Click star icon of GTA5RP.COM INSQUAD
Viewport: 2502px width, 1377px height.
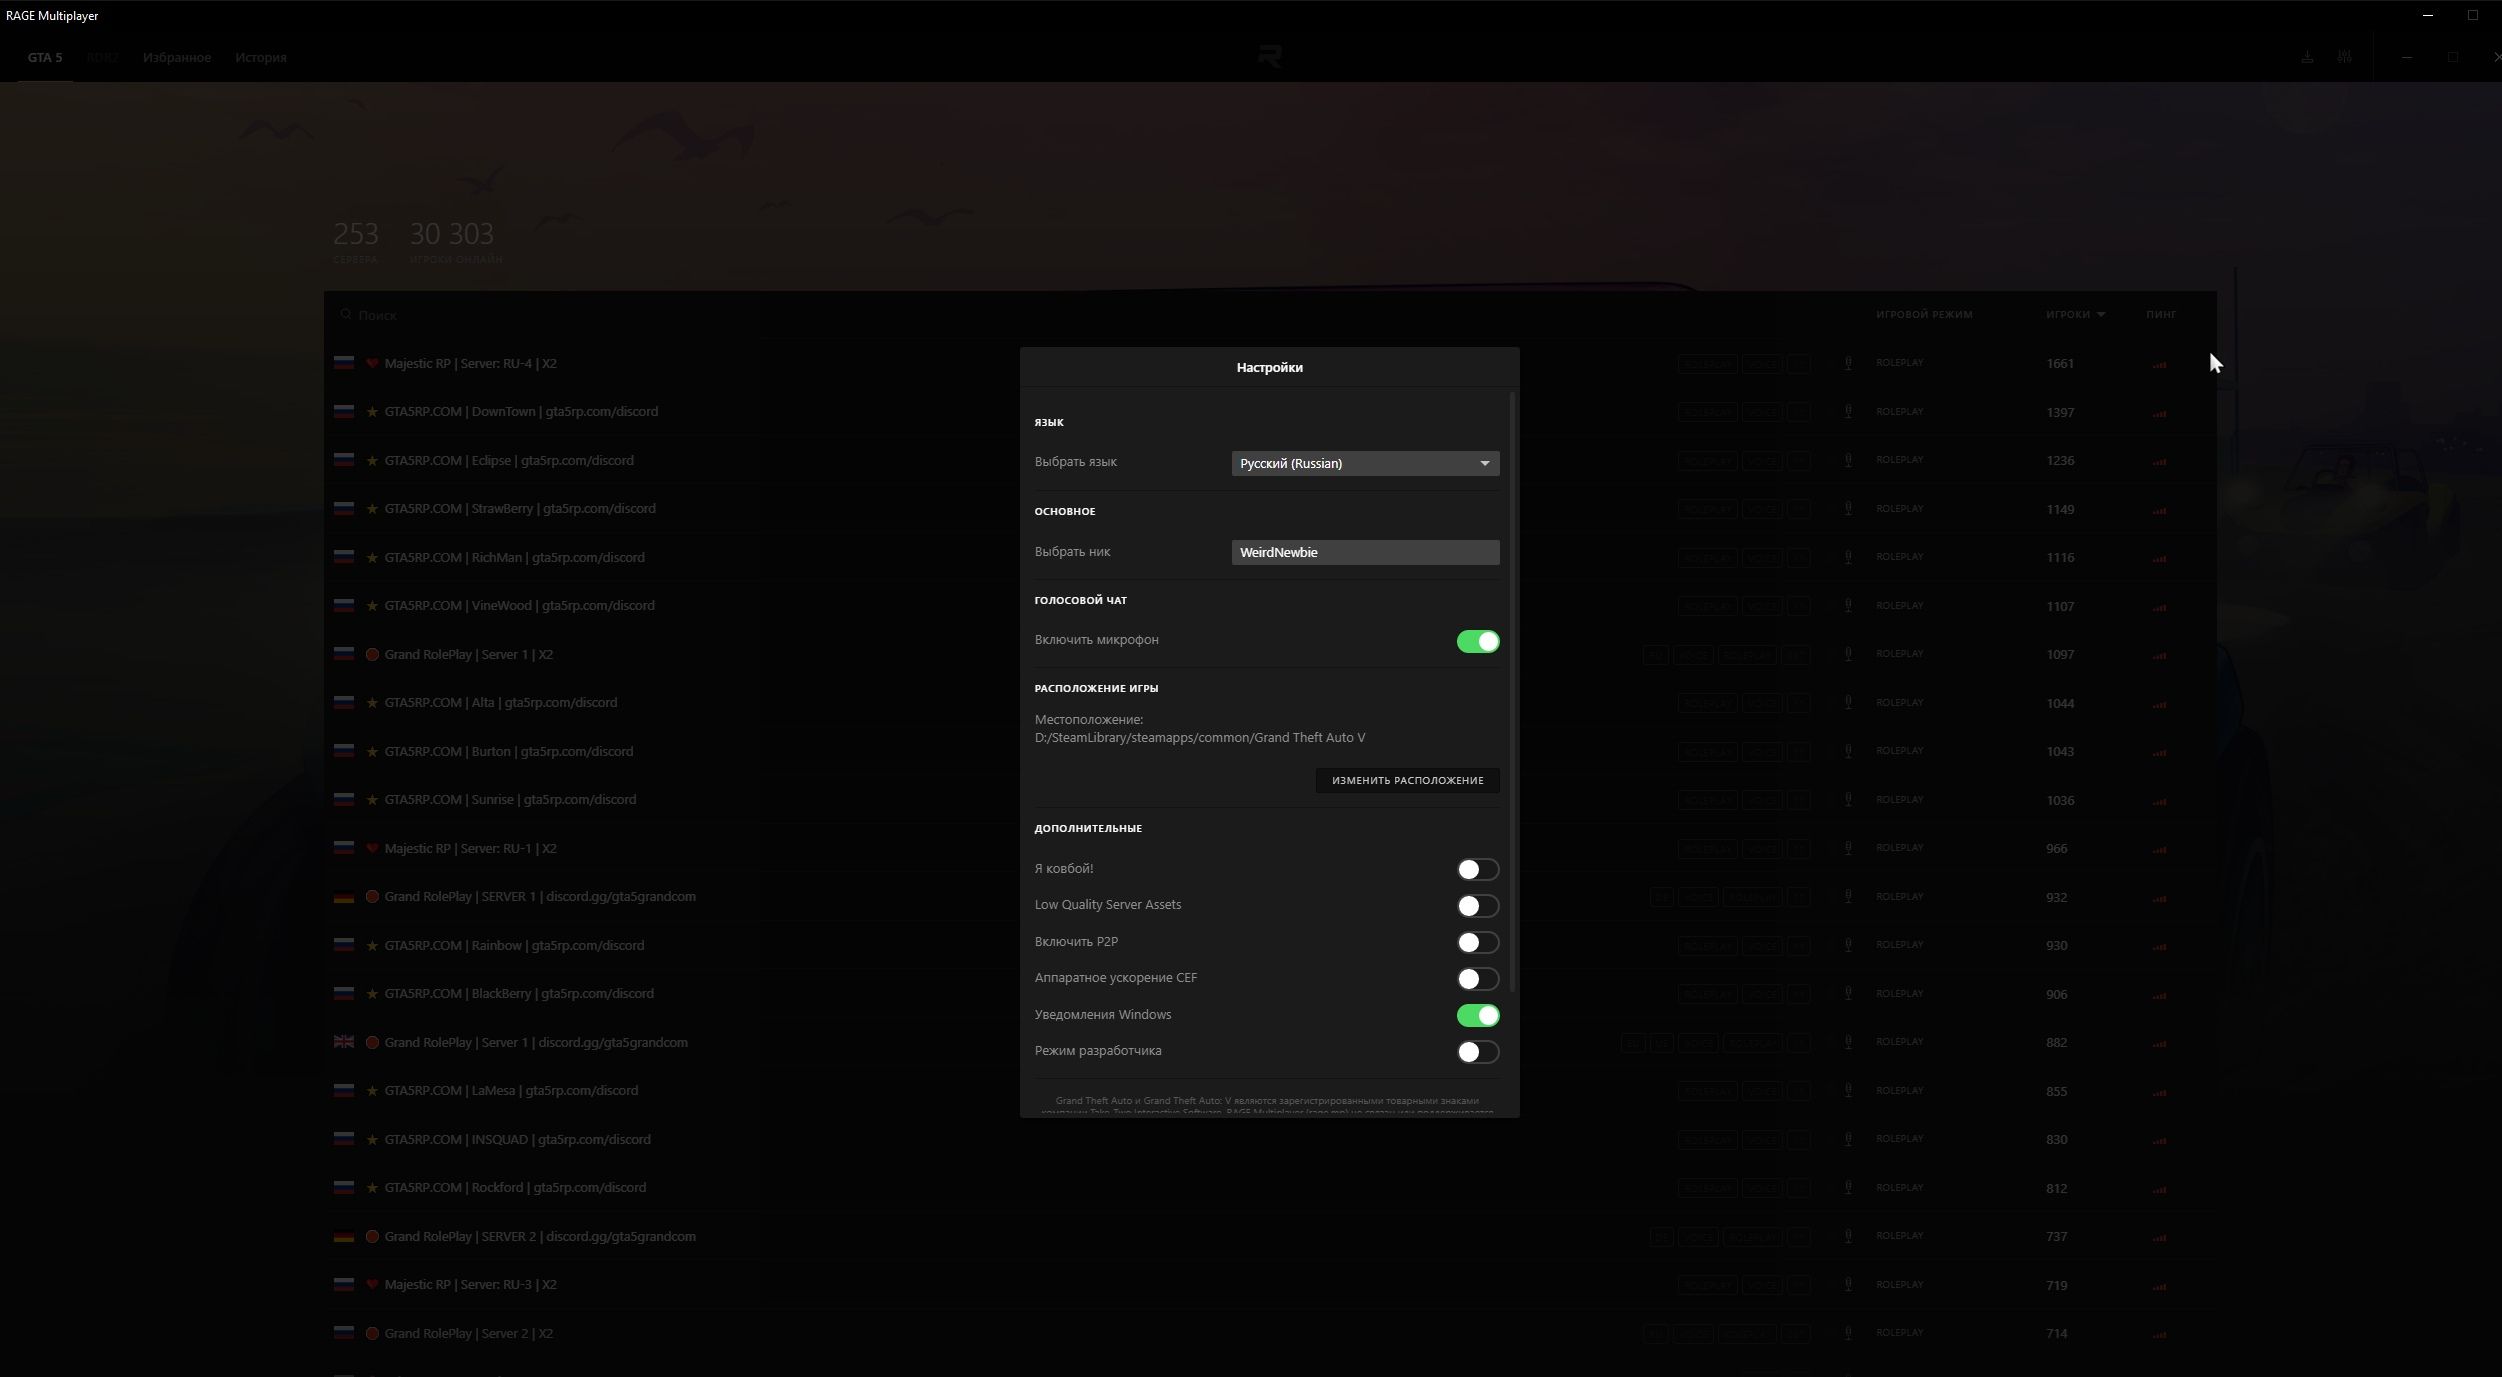click(372, 1139)
